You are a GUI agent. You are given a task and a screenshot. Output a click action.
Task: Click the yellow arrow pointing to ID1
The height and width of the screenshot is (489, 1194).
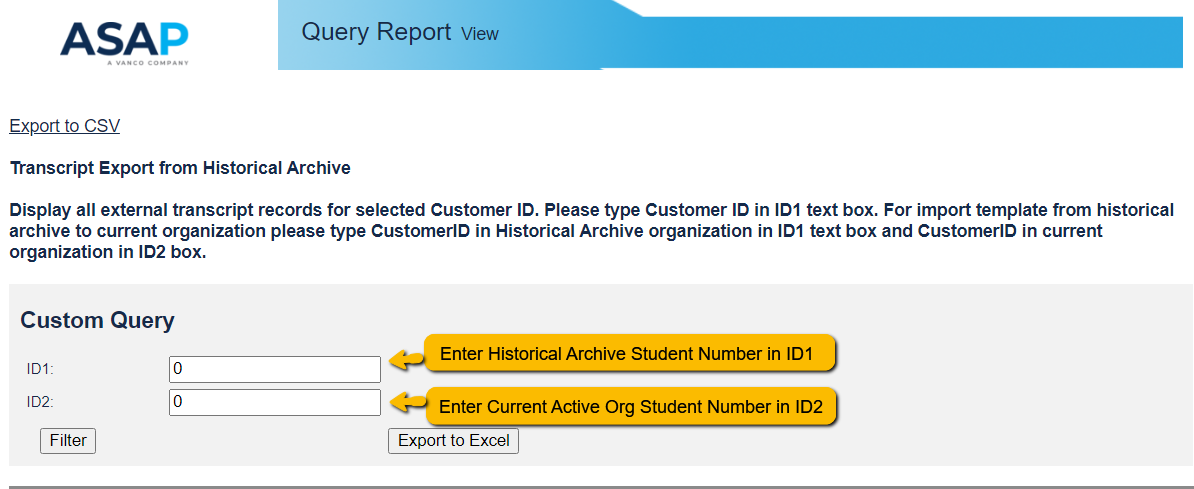pyautogui.click(x=405, y=359)
